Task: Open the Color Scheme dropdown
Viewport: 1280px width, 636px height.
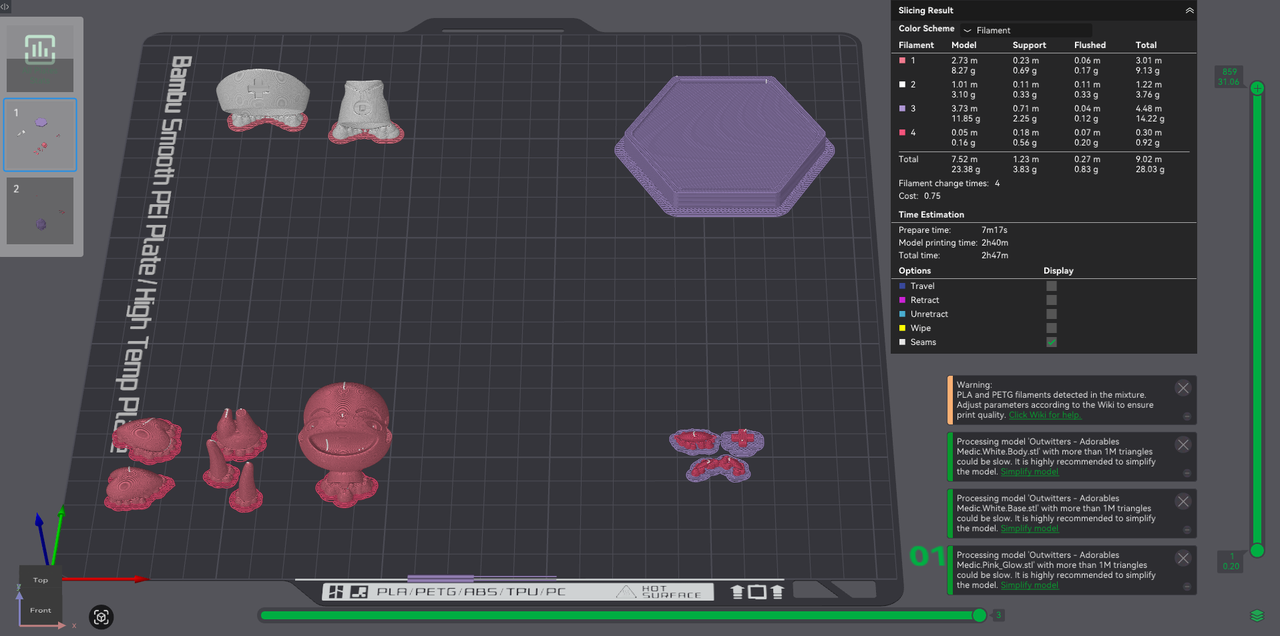Action: pos(1025,30)
